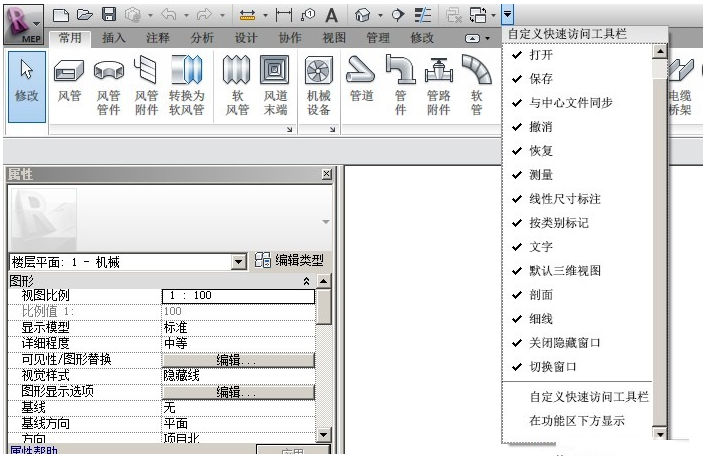Select the 转换为软风管 tool
This screenshot has height=456, width=708.
tap(186, 85)
